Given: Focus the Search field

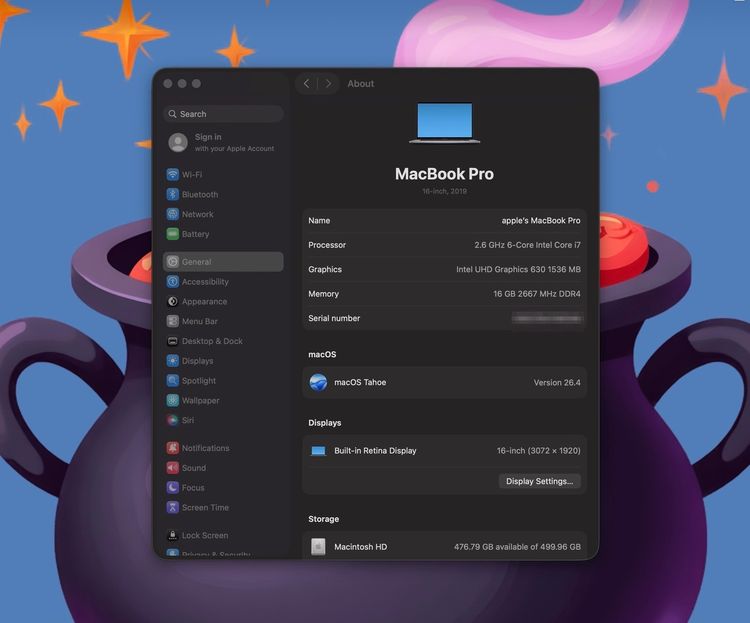Looking at the screenshot, I should click(x=223, y=114).
